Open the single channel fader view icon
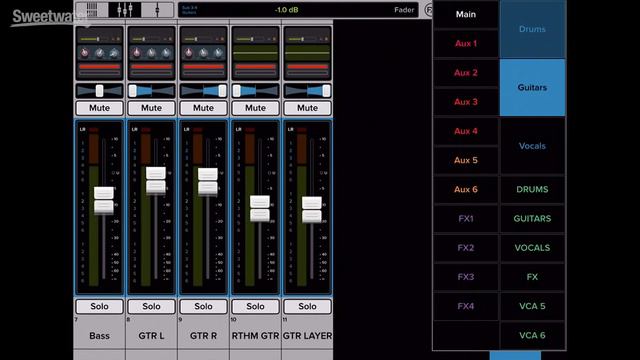This screenshot has width=640, height=360. [157, 9]
